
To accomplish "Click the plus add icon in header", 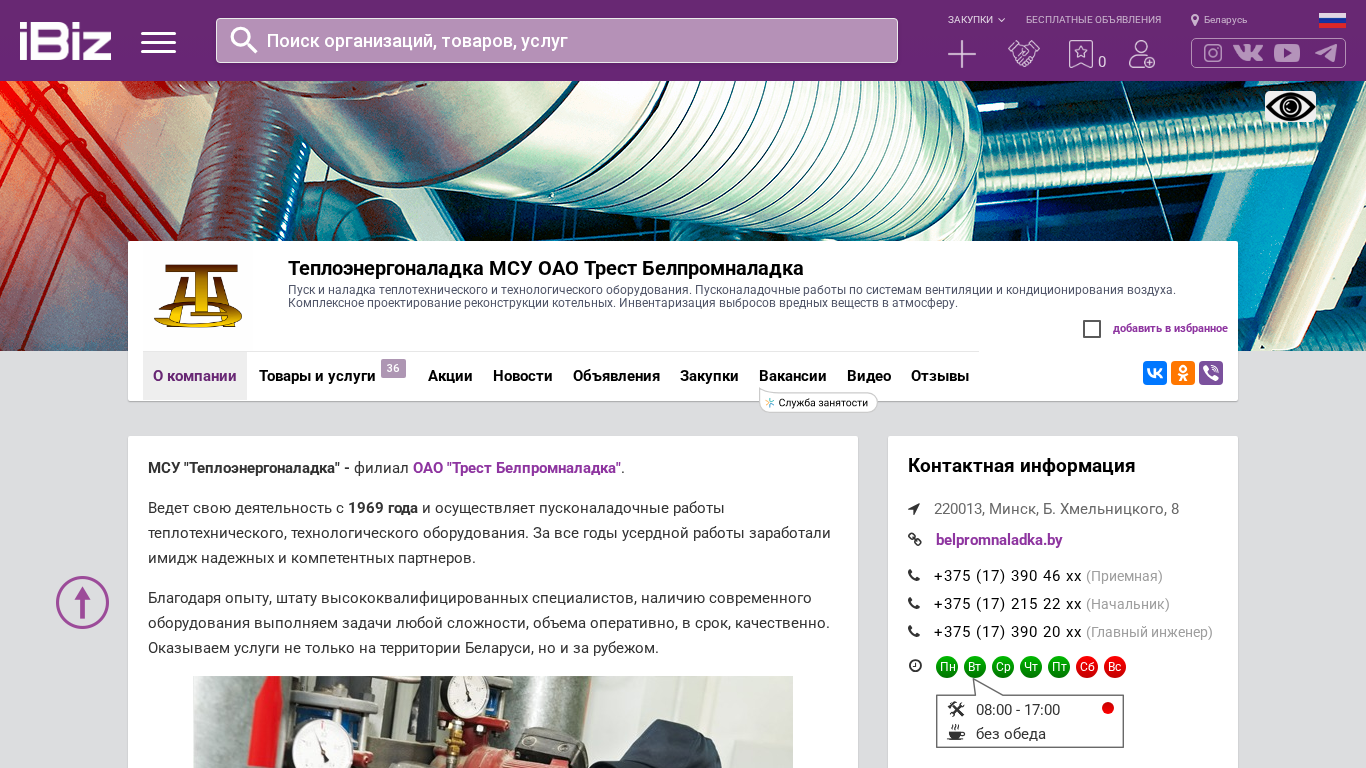I will tap(962, 54).
